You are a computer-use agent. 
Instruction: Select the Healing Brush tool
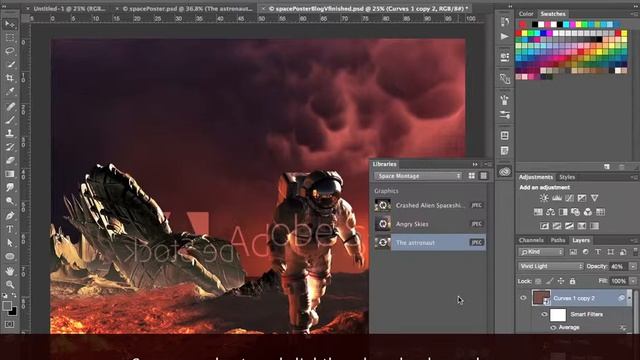(x=10, y=107)
